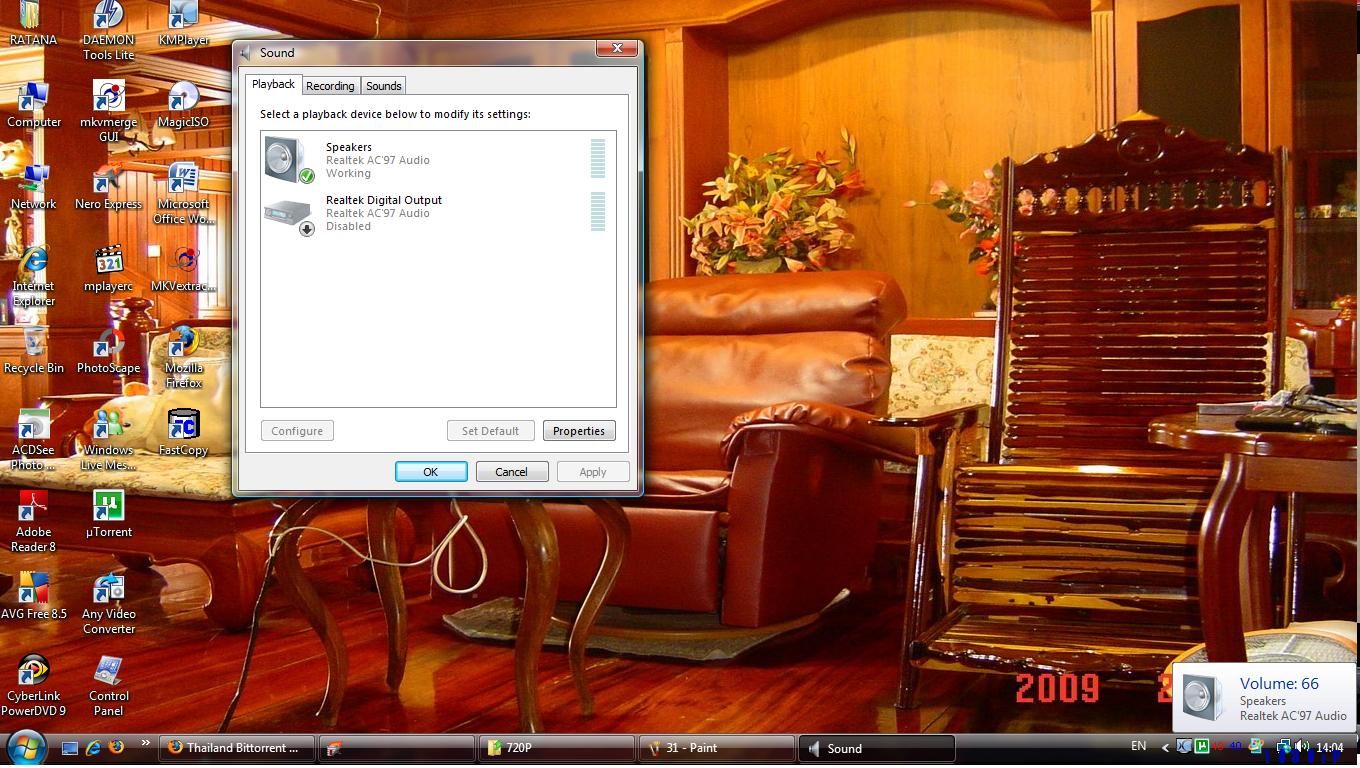
Task: Switch to 720P folder taskbar button
Action: click(557, 748)
